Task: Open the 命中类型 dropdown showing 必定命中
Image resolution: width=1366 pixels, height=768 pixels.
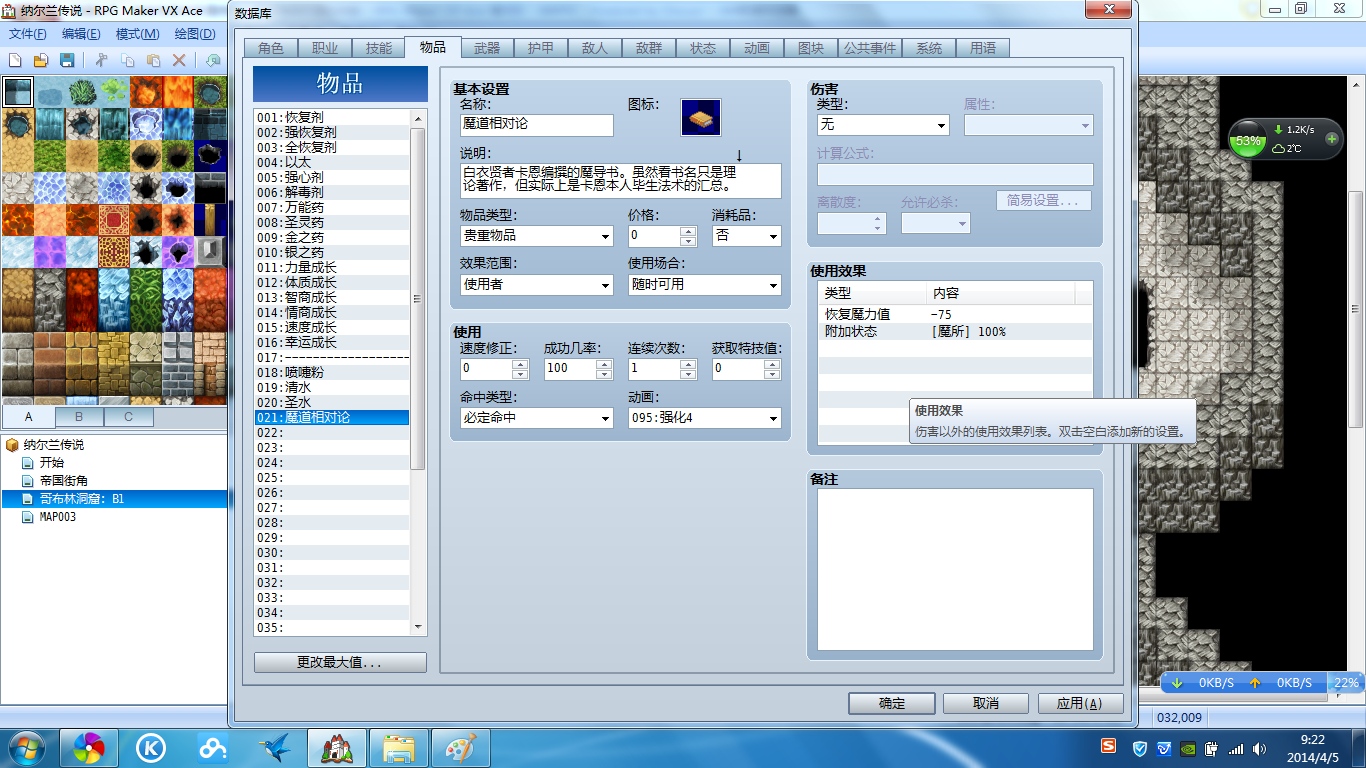Action: 537,418
